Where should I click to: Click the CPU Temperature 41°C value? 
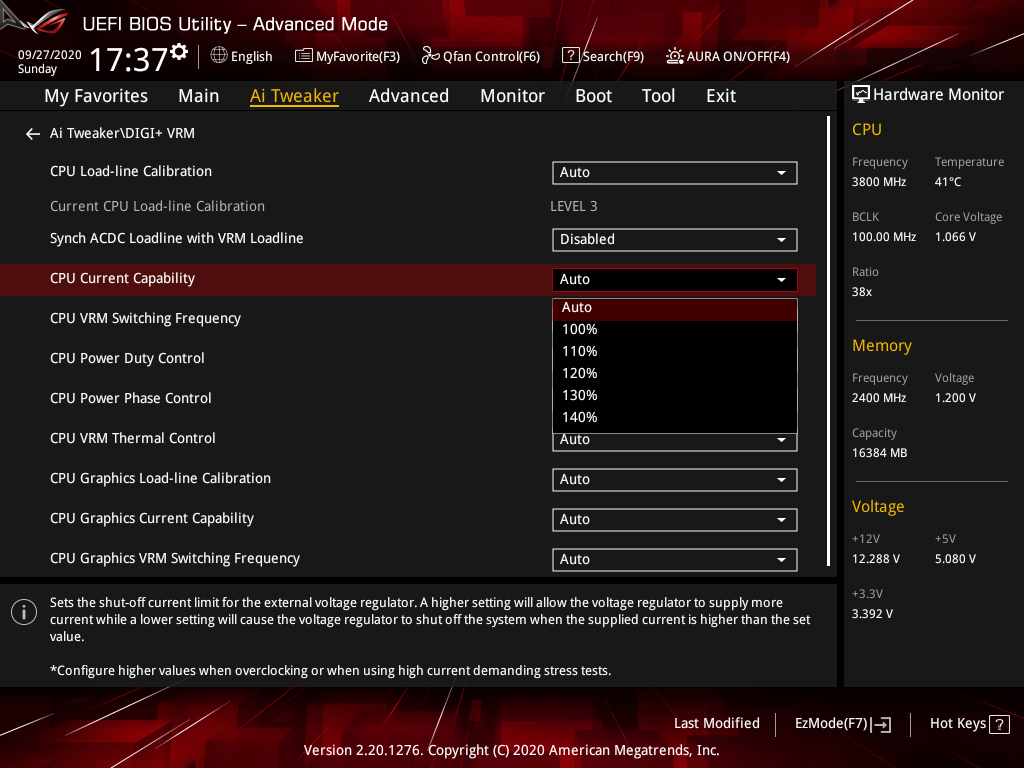948,182
